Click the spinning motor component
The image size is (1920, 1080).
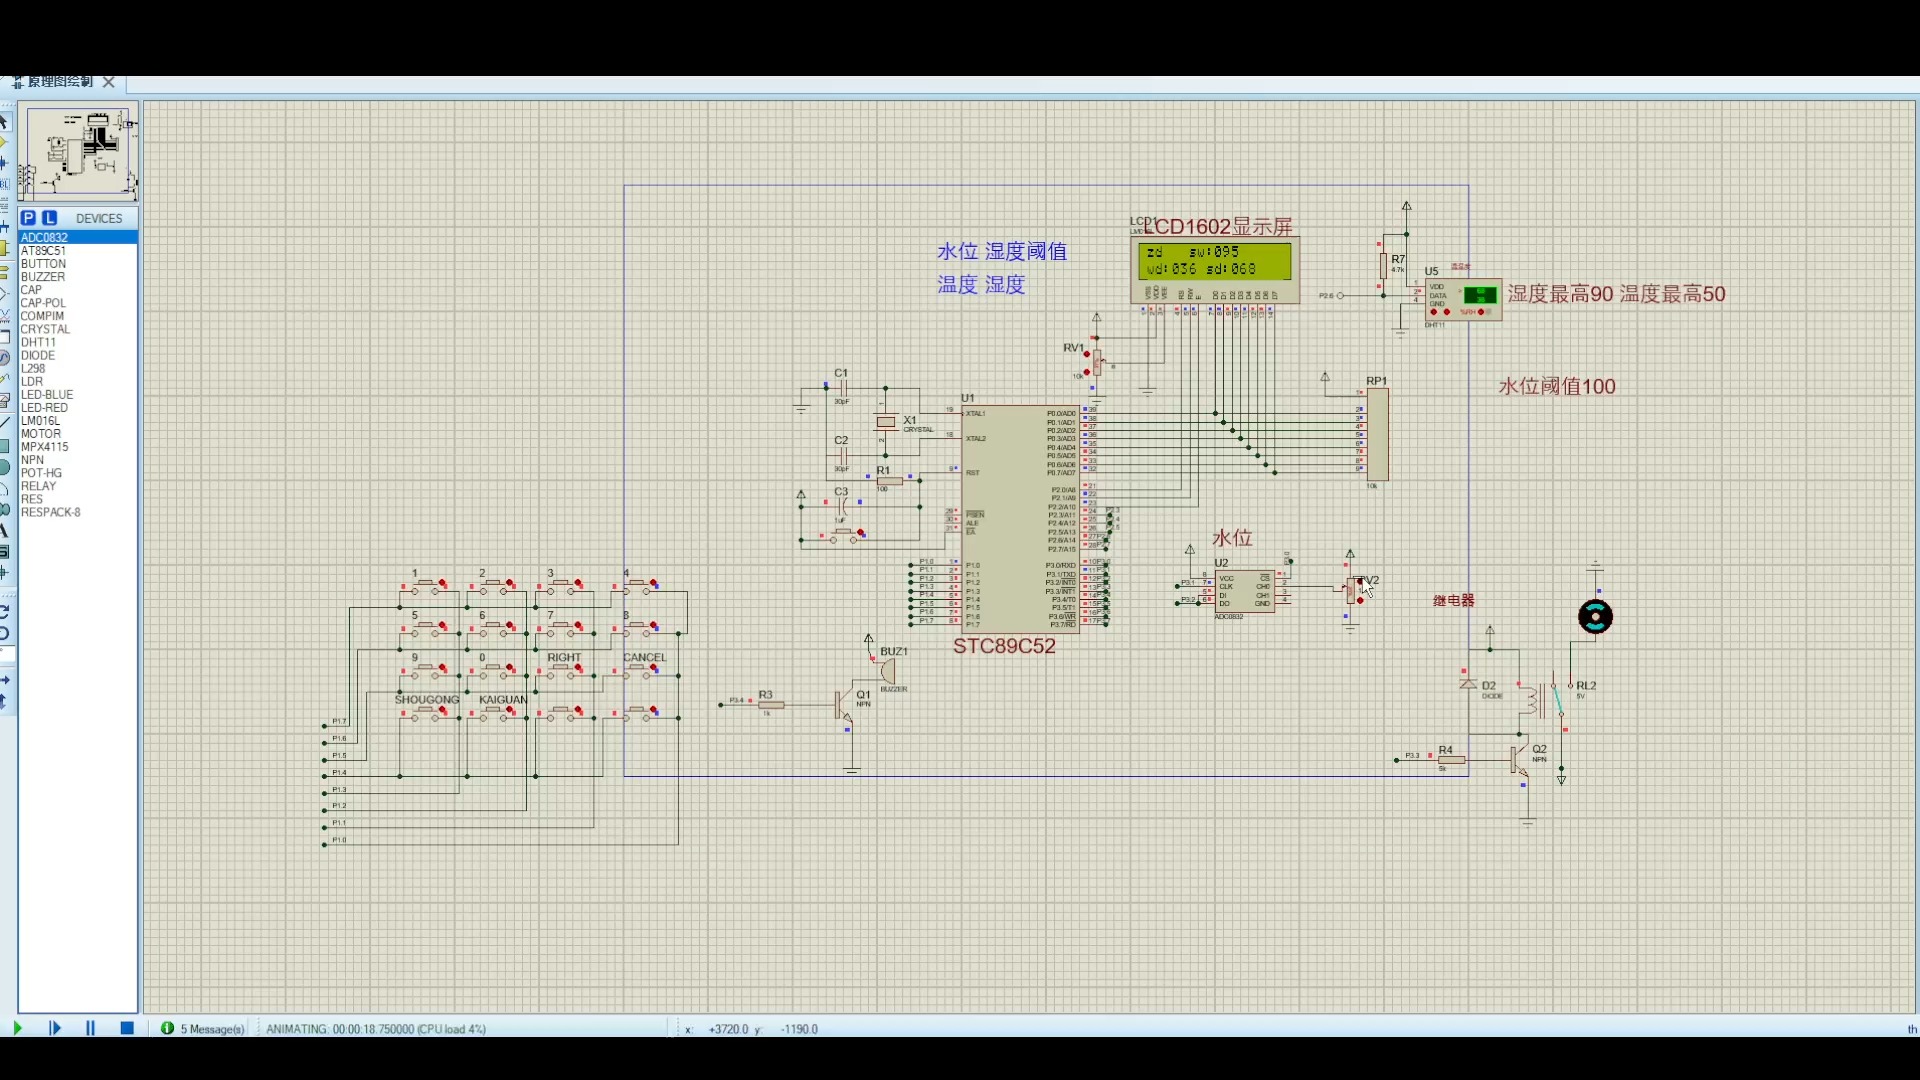[x=1595, y=617]
